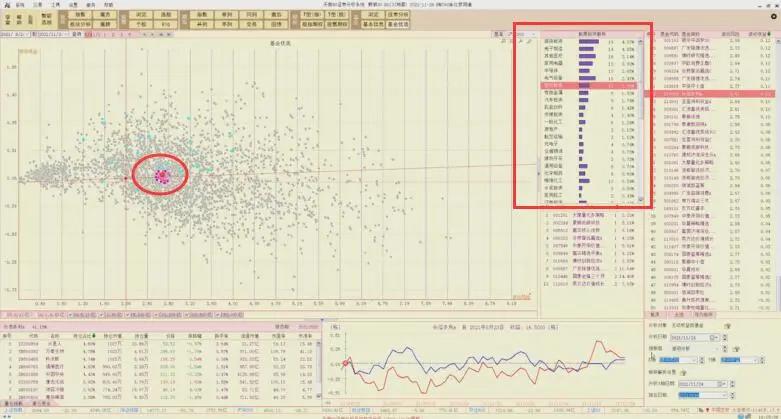
Task: Click the down arrow of the sector list scrollbar
Action: click(x=640, y=199)
